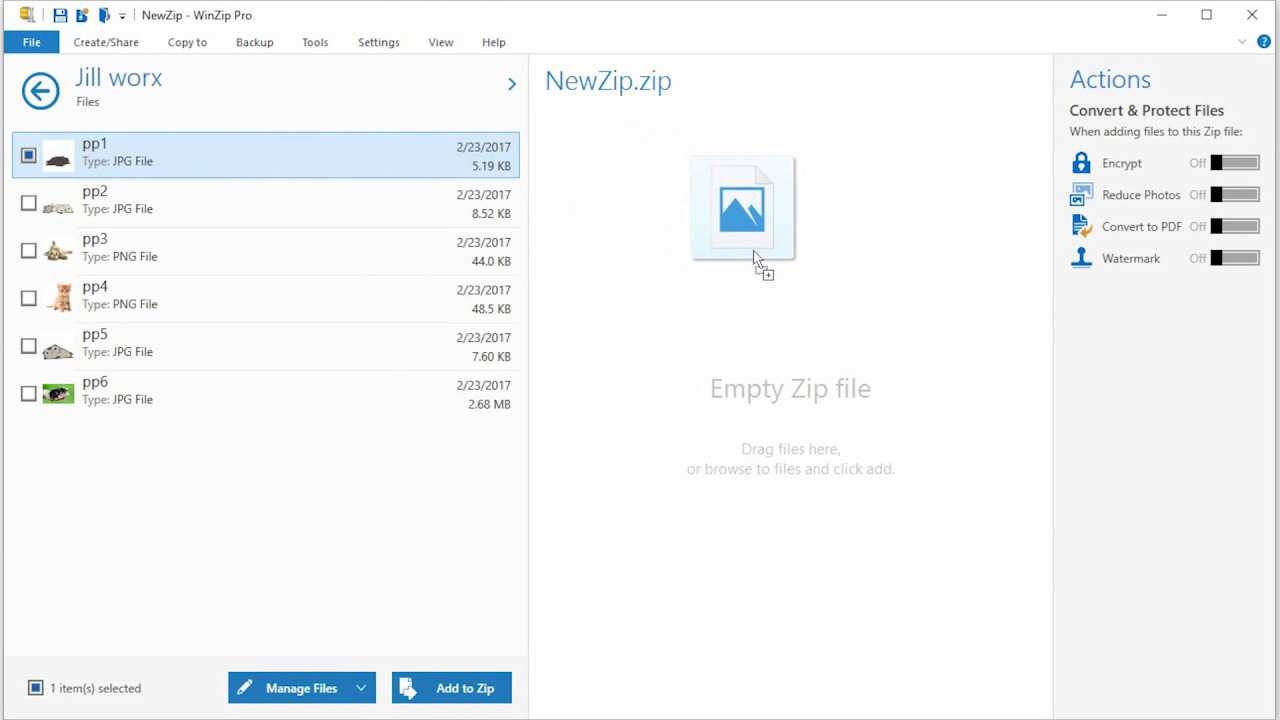Enable the Watermark switch
Image resolution: width=1280 pixels, height=720 pixels.
point(1235,258)
